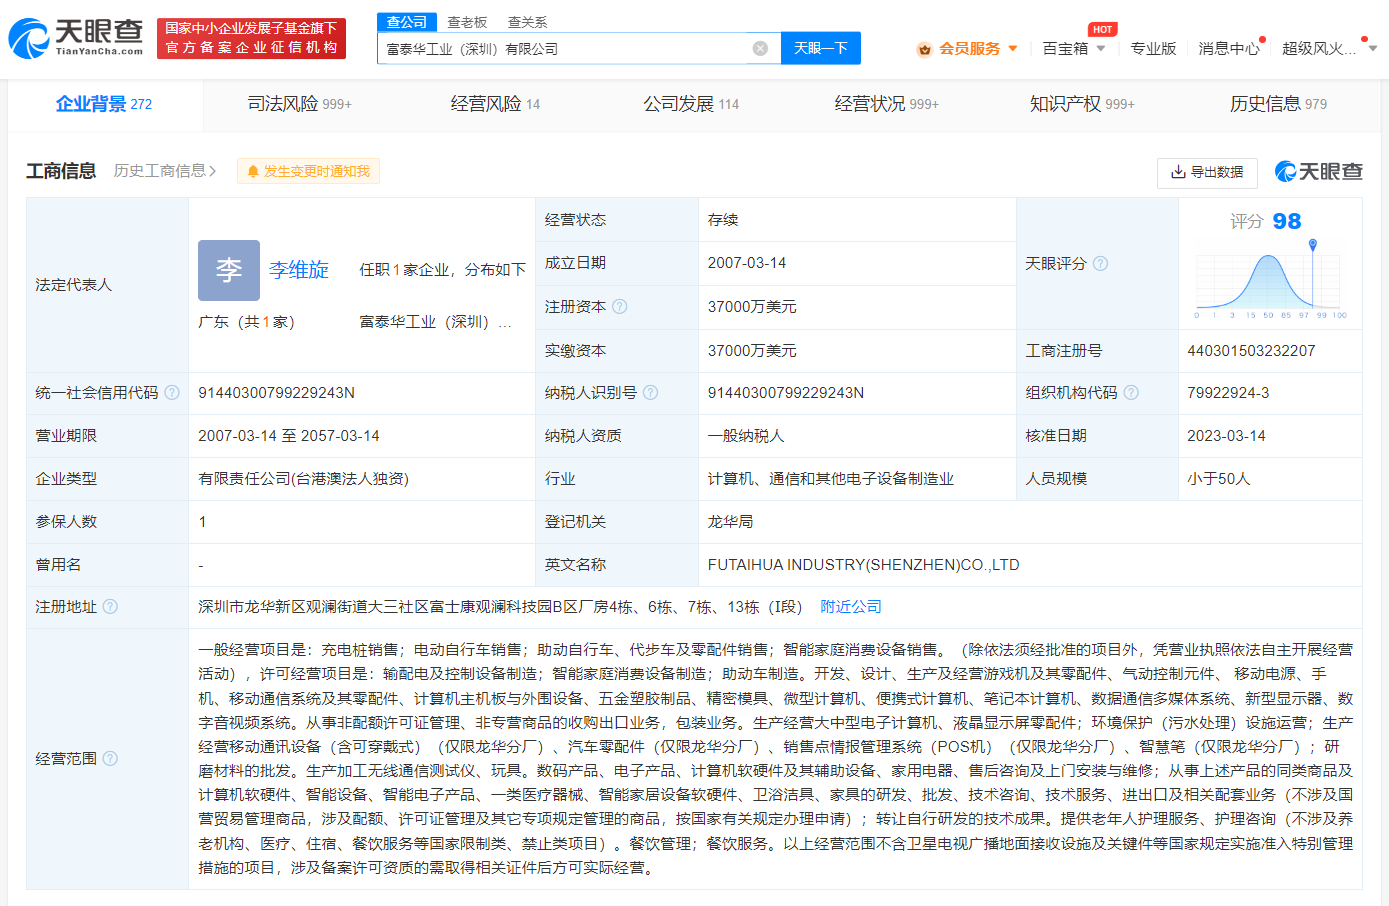The width and height of the screenshot is (1389, 906).
Task: Click 富泰华工业（深圳）… company entry
Action: (436, 322)
